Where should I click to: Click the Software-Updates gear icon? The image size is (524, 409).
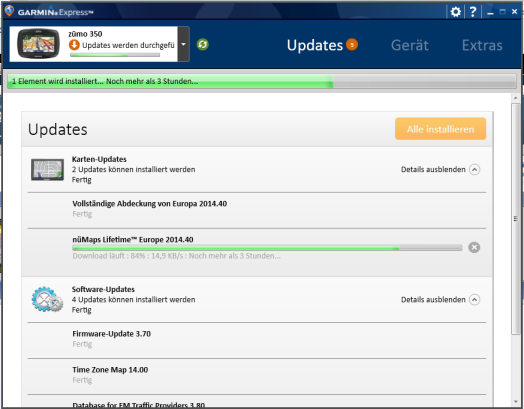[47, 299]
